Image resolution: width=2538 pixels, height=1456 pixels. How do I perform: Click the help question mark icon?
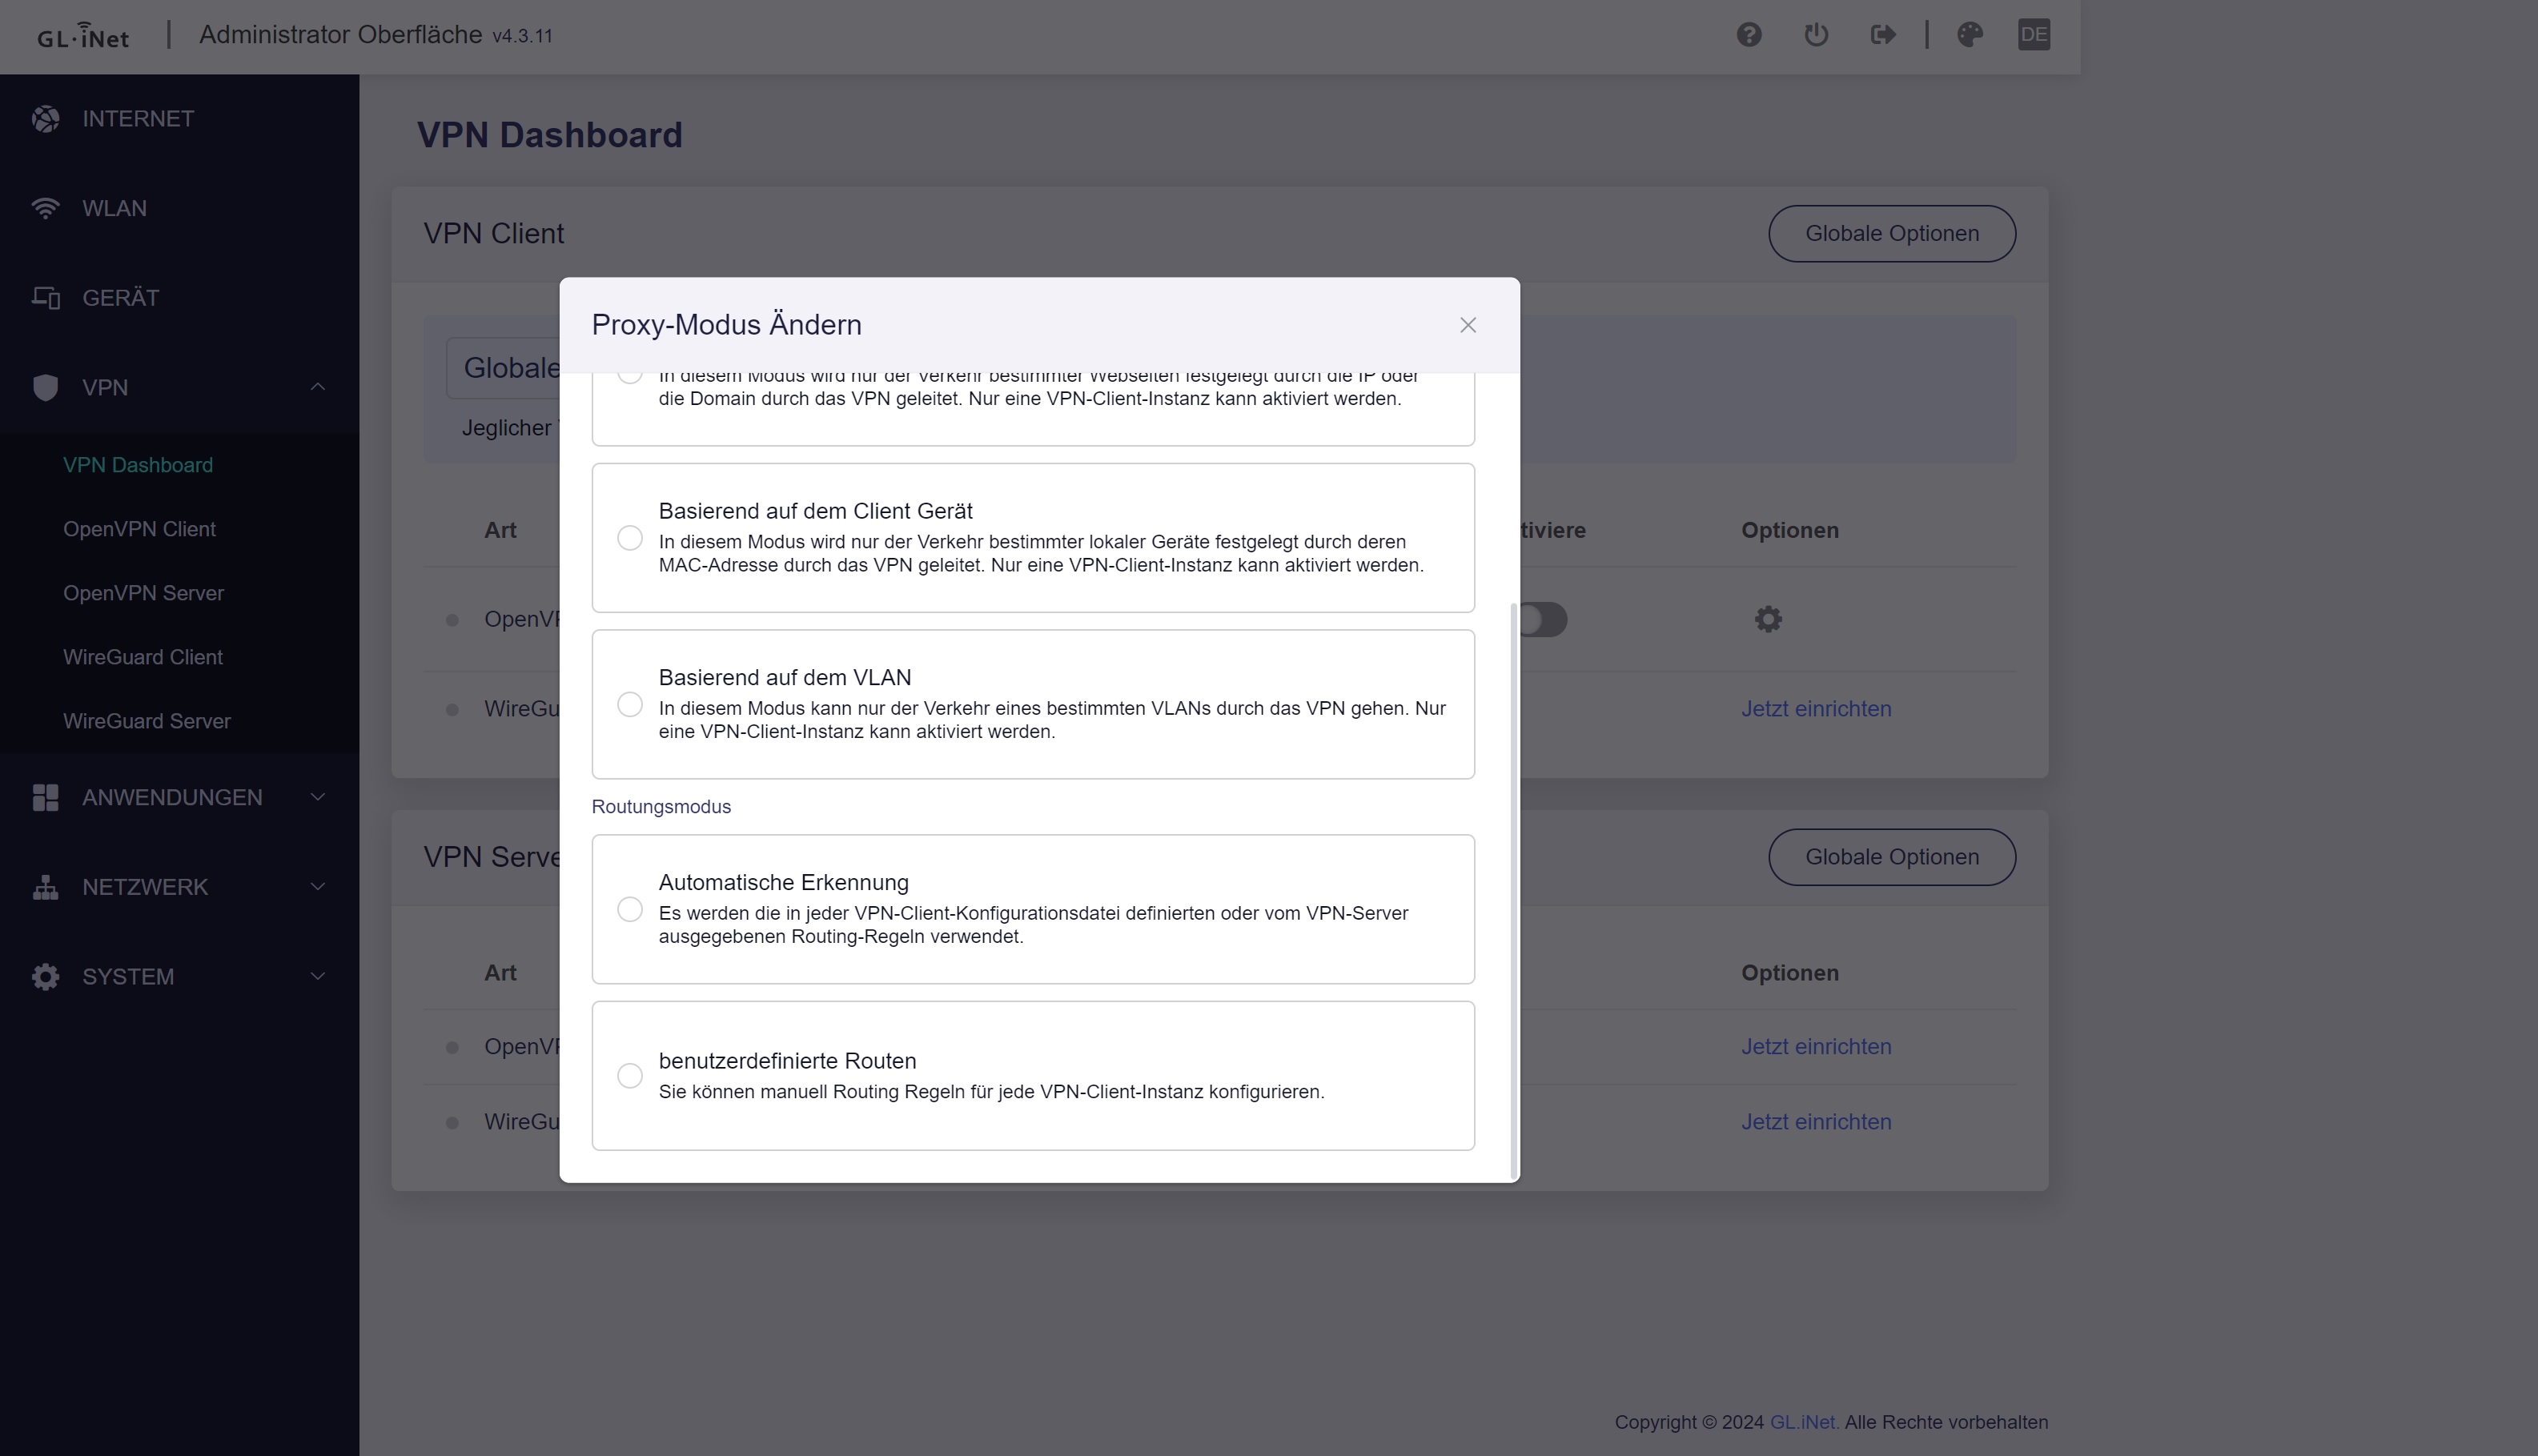click(x=1749, y=35)
